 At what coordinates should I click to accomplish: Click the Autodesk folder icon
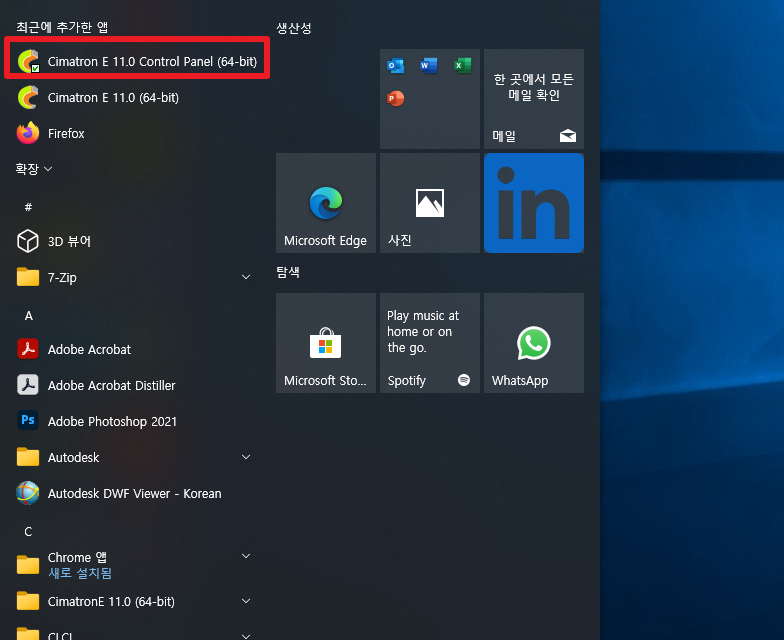coord(28,457)
